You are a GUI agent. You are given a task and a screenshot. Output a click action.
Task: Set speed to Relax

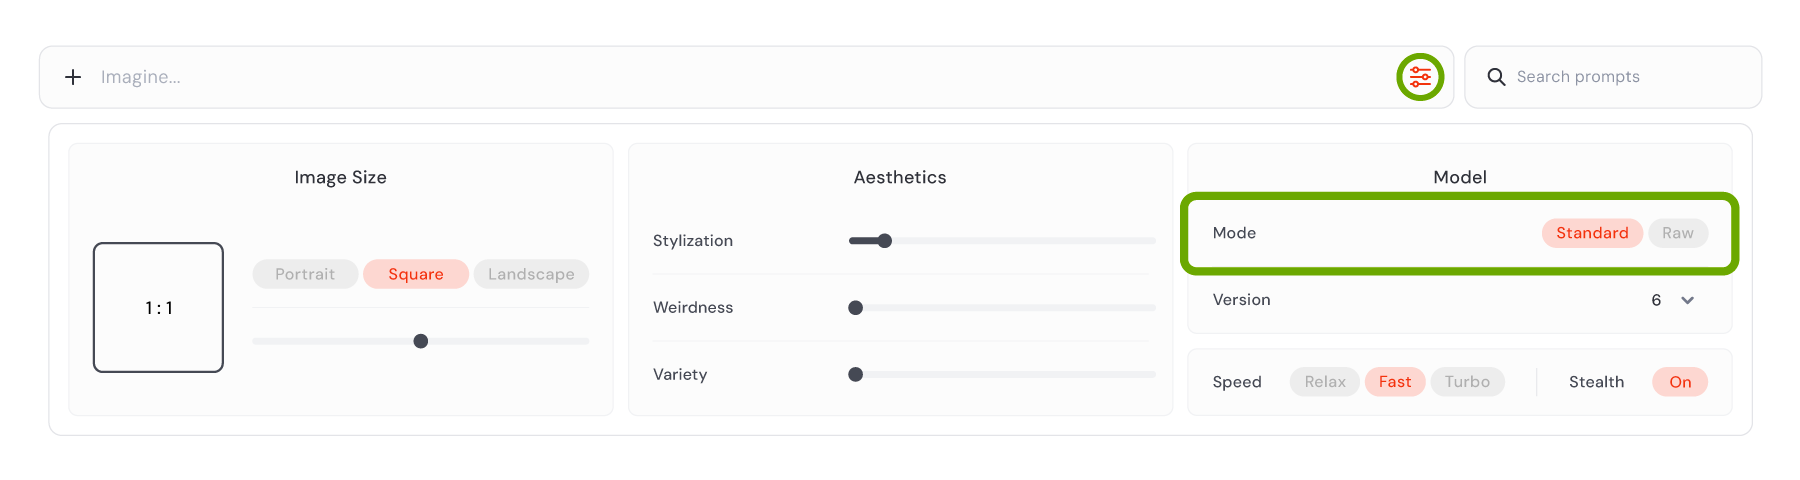[1325, 382]
